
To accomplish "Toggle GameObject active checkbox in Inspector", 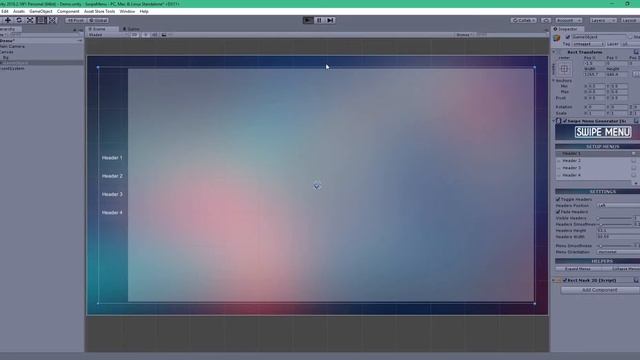I will (567, 37).
